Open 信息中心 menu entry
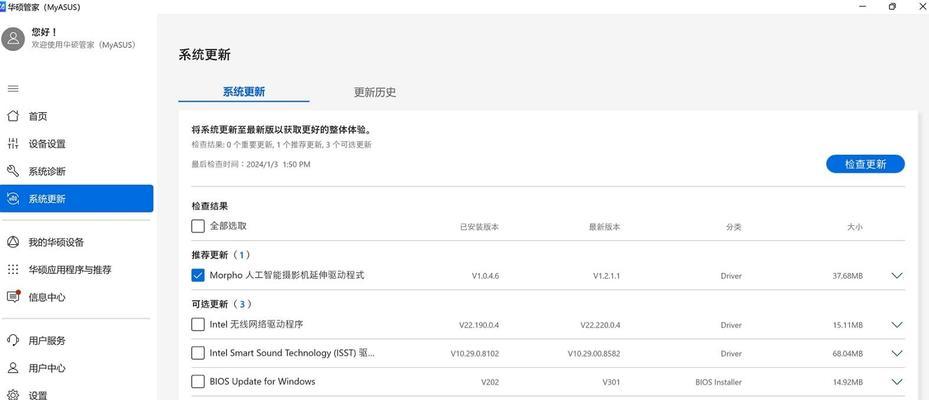Screen dimensions: 929x400 [47, 297]
